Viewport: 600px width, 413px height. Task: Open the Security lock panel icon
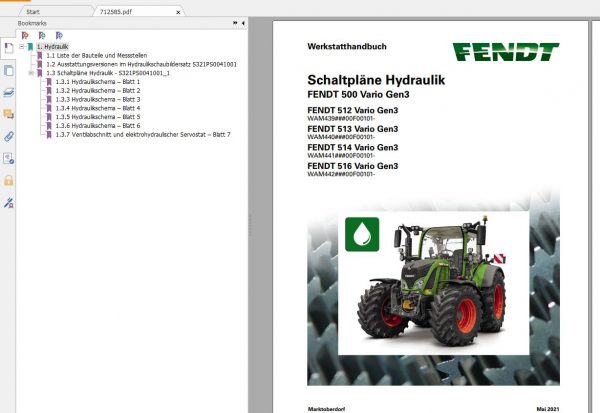click(x=8, y=180)
